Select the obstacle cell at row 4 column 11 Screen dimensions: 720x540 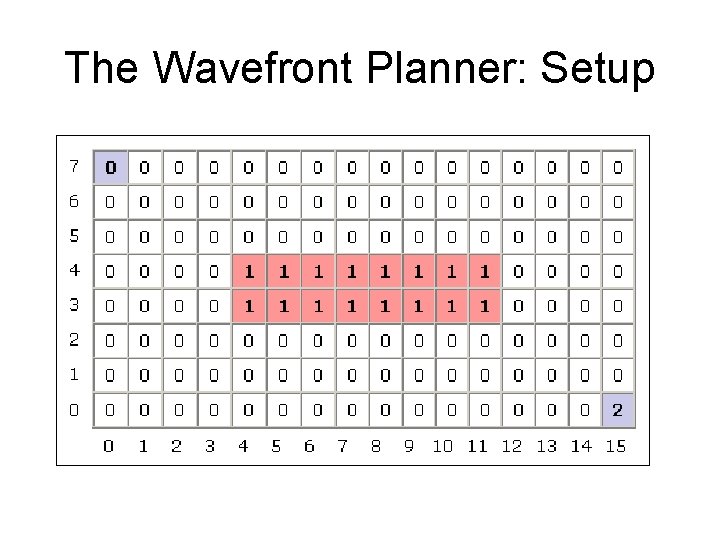(483, 270)
